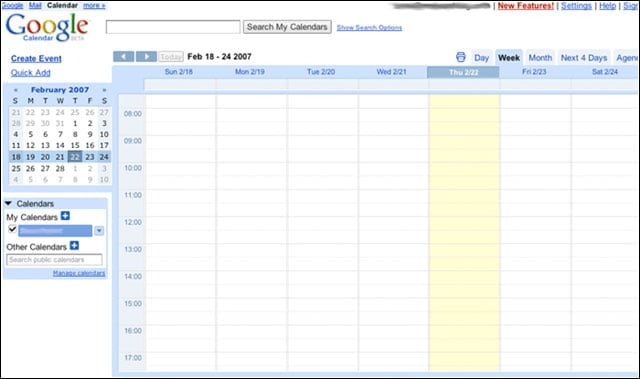Click the Today button

(171, 57)
